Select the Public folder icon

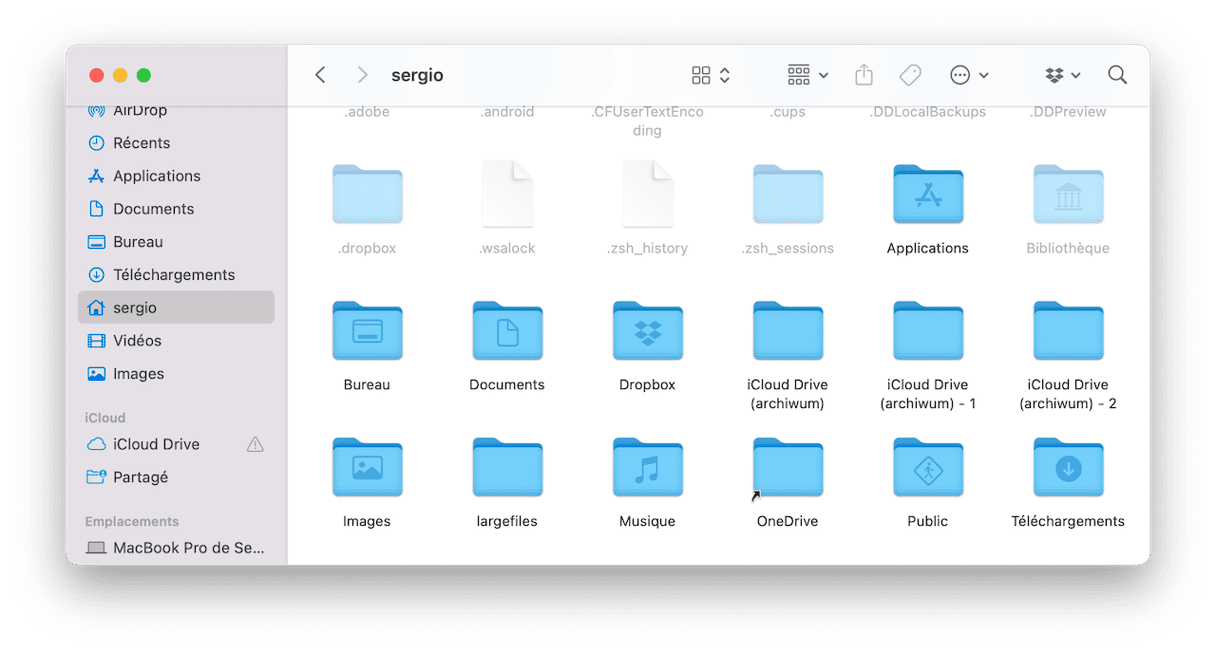(928, 467)
